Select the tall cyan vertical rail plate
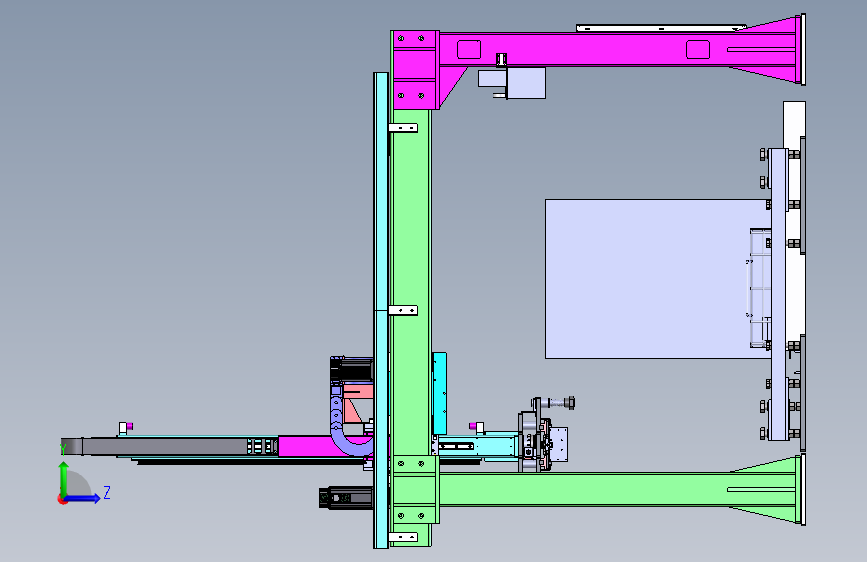This screenshot has width=867, height=562. [x=380, y=310]
